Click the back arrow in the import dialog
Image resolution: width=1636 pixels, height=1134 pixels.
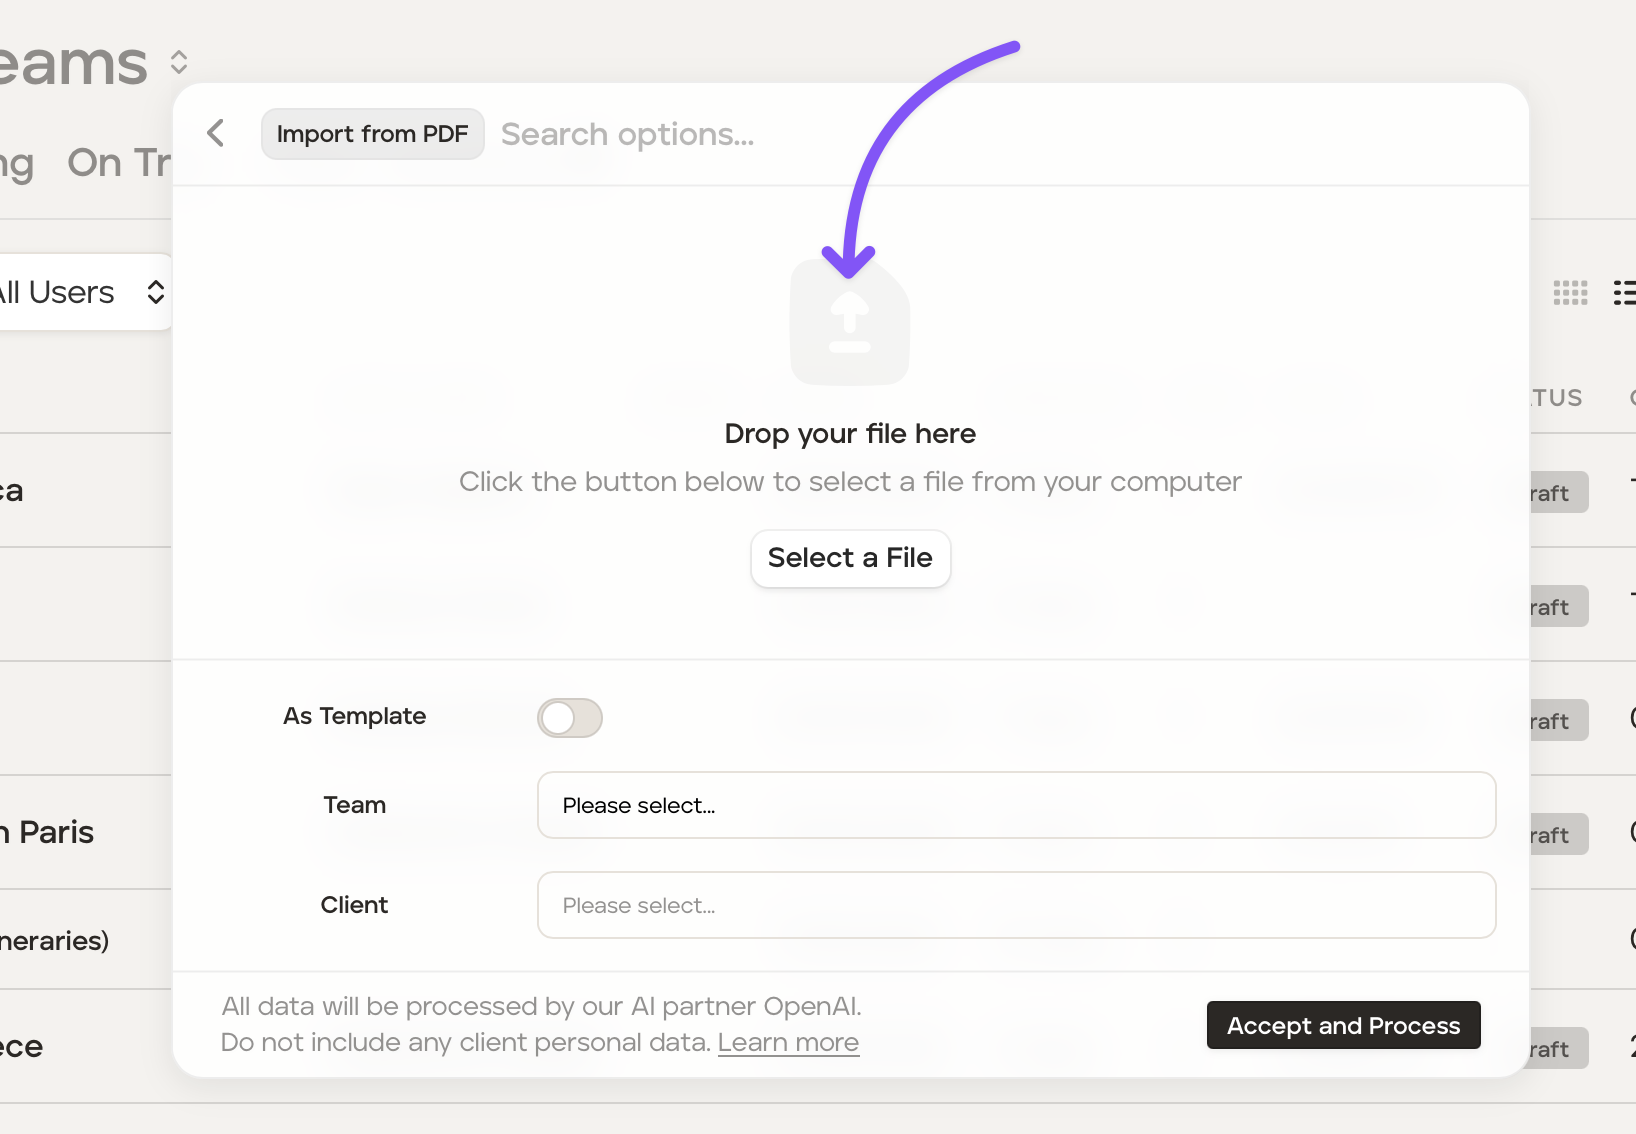tap(216, 133)
